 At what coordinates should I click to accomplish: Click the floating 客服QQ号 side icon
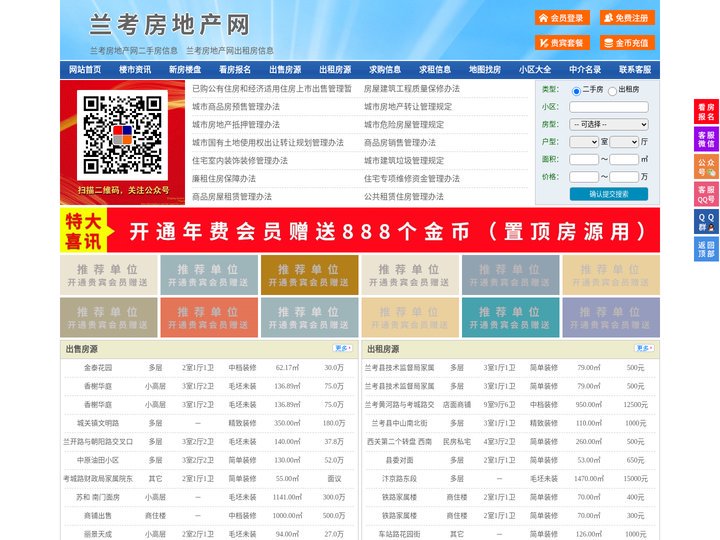click(x=706, y=194)
